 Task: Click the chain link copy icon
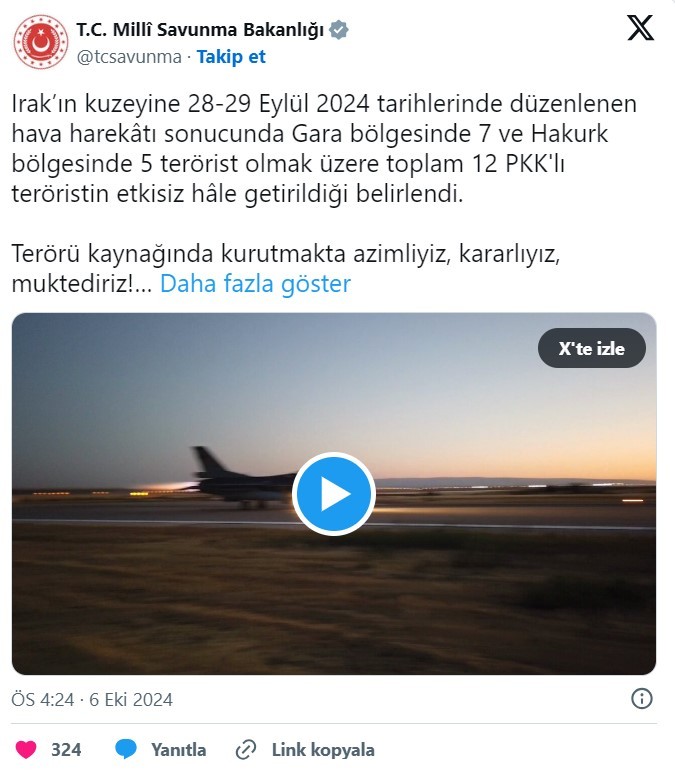click(x=246, y=749)
